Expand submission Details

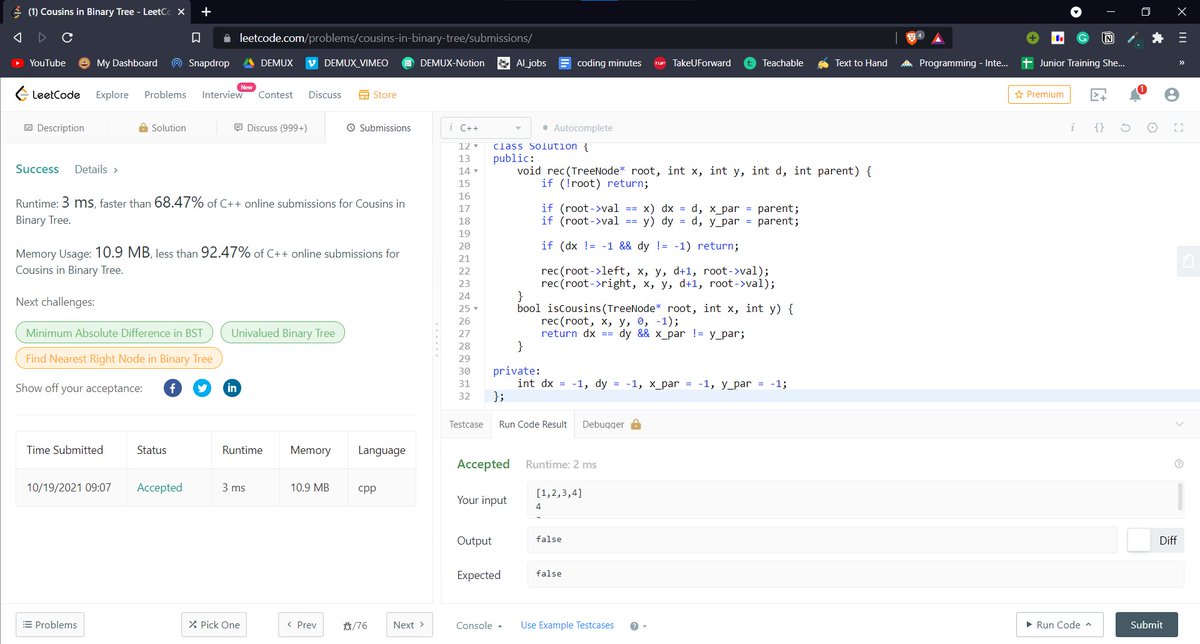[97, 170]
